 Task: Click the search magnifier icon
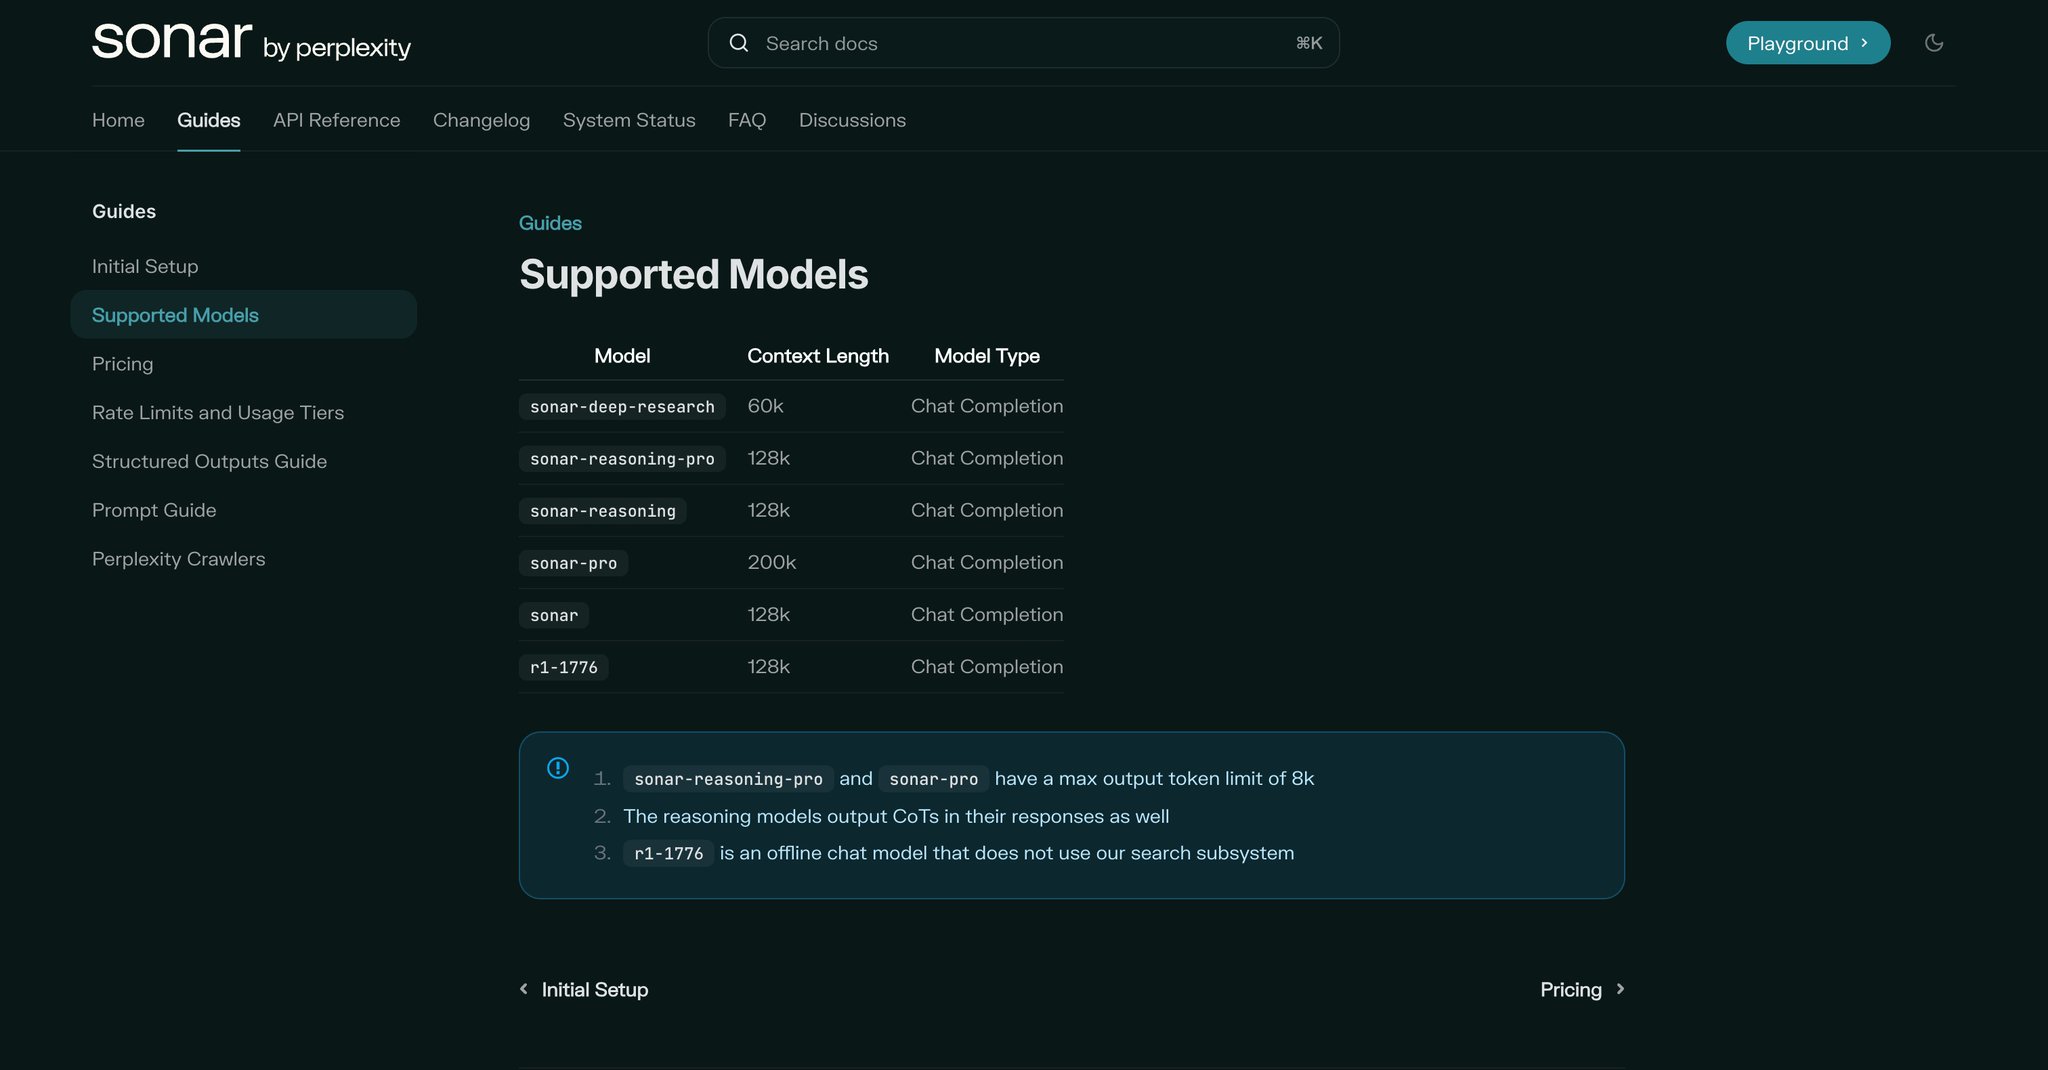(x=739, y=43)
